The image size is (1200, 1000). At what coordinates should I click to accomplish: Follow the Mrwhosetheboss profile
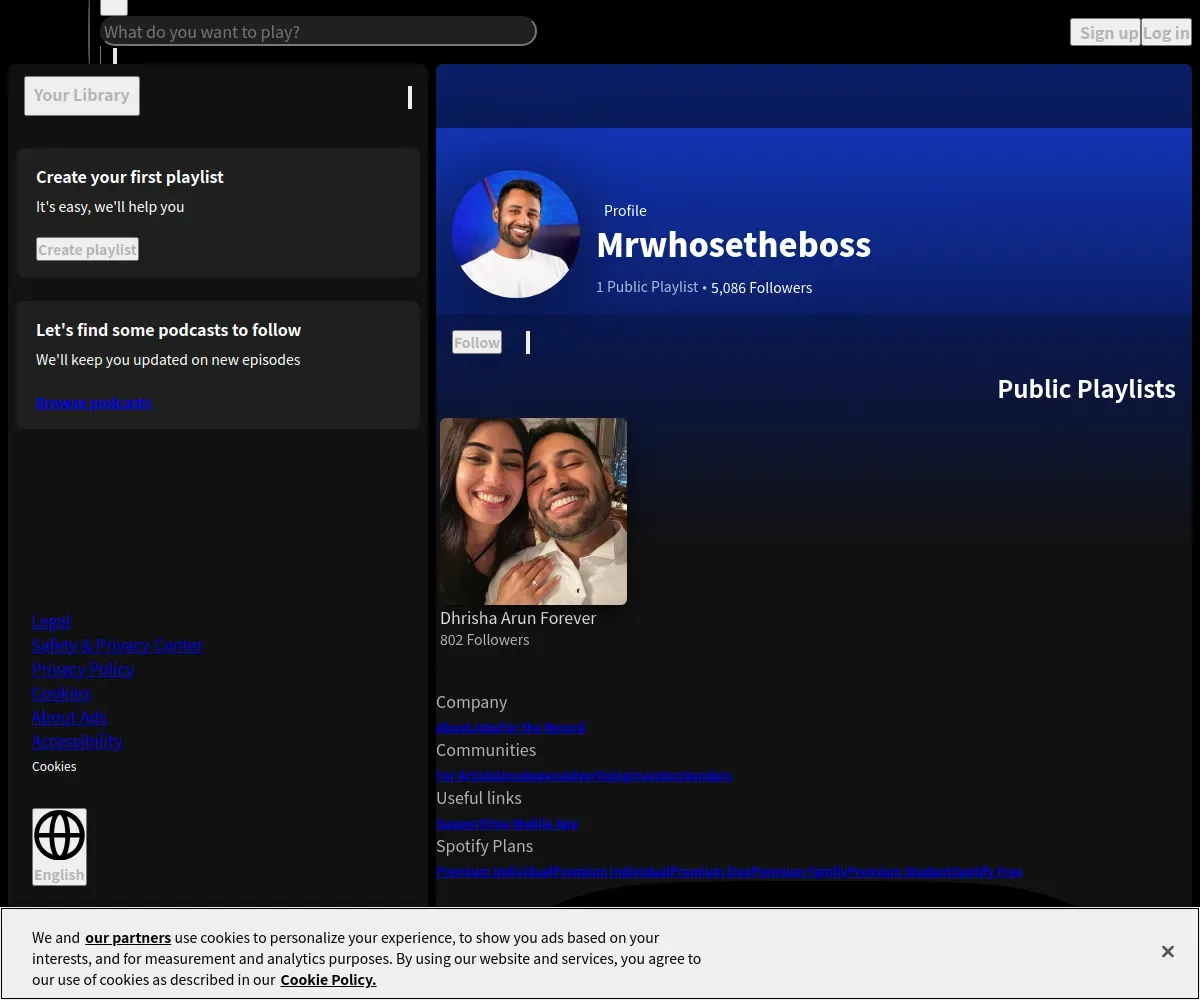[476, 342]
